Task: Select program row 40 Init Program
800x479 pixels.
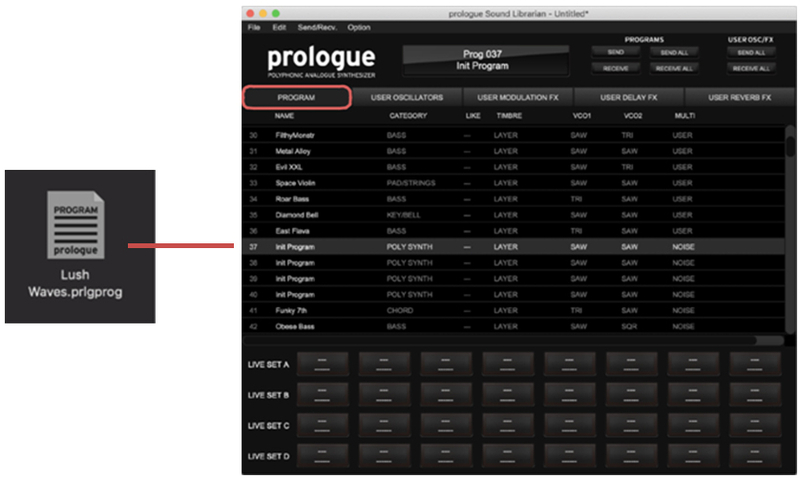Action: (x=514, y=294)
